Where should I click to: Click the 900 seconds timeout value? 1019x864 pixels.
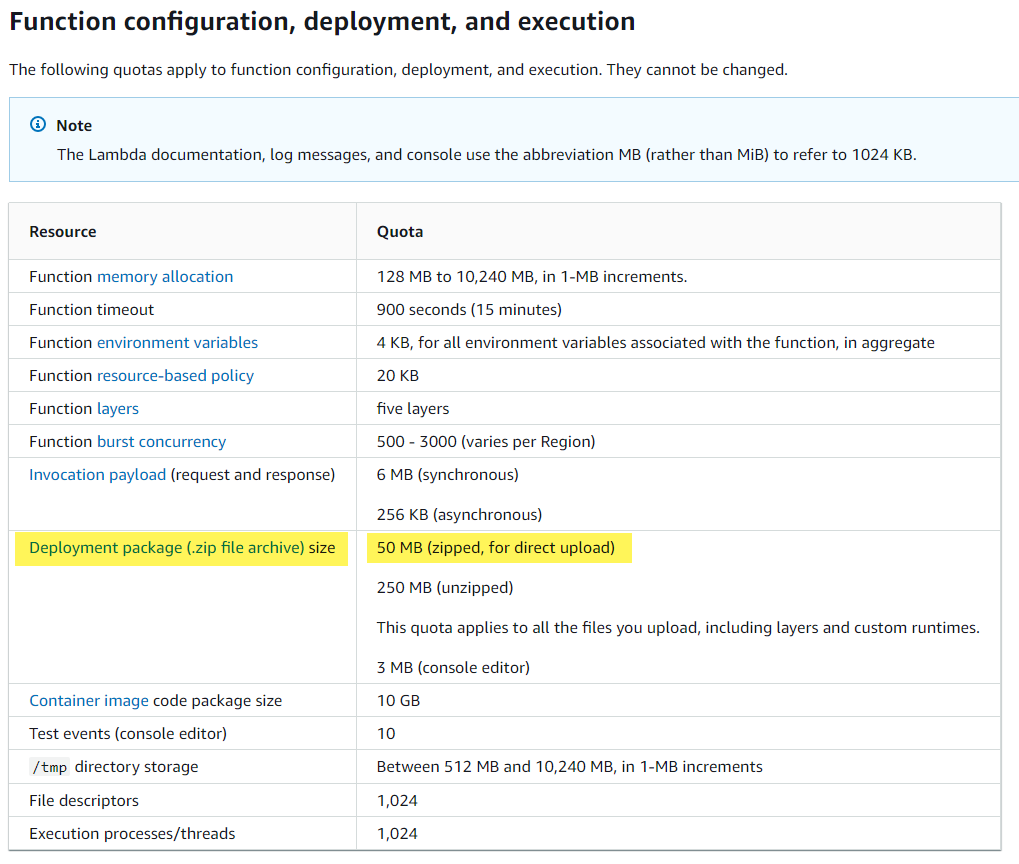tap(469, 310)
